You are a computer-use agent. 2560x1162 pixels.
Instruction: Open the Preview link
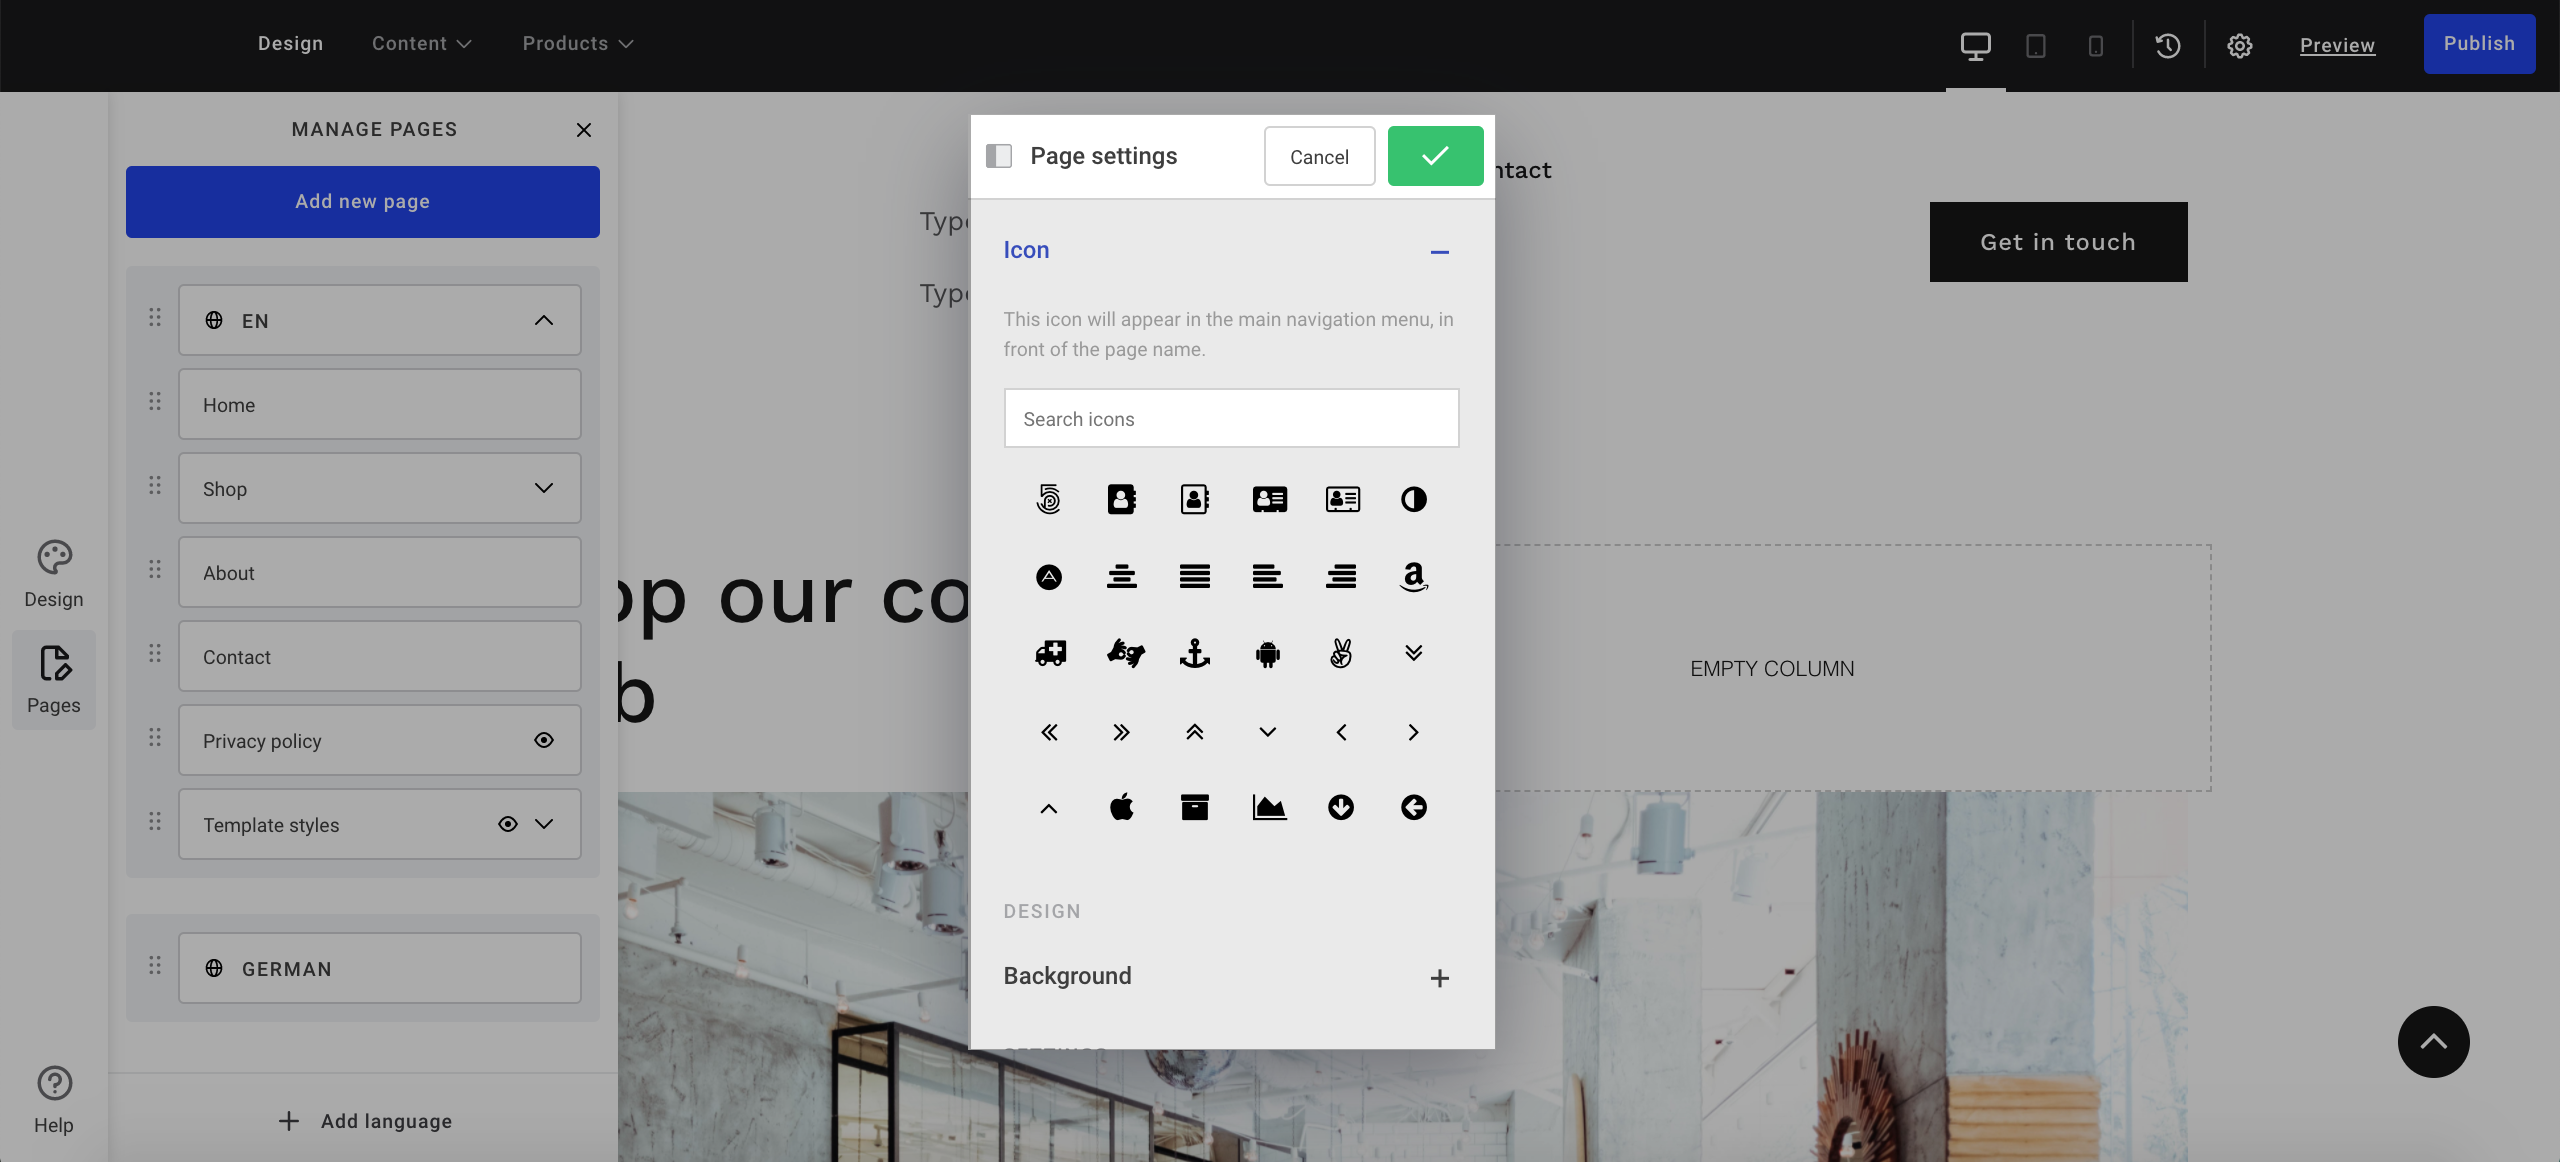tap(2337, 45)
